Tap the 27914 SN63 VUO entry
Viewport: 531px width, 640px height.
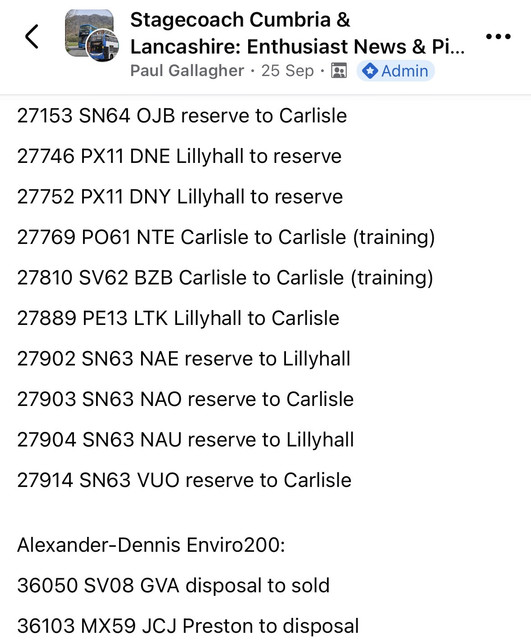point(184,480)
